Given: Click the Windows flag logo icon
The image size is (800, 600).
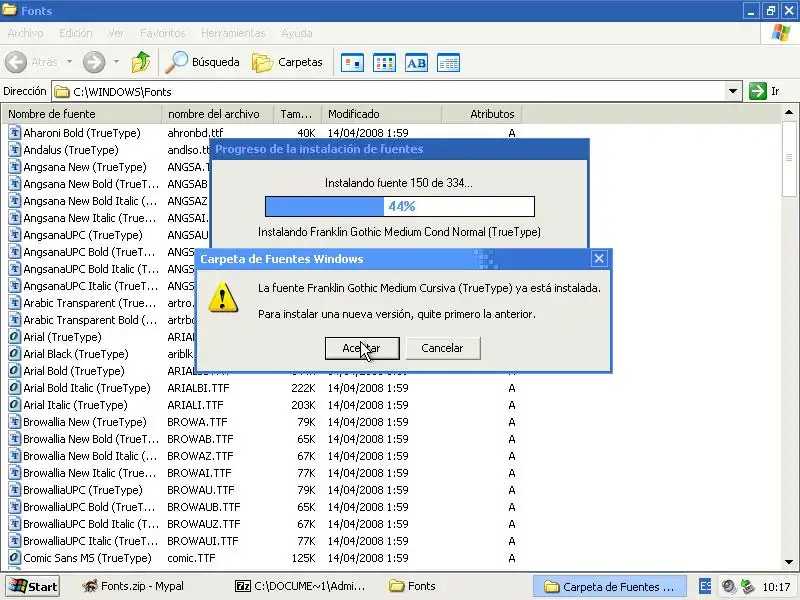Looking at the screenshot, I should coord(781,33).
